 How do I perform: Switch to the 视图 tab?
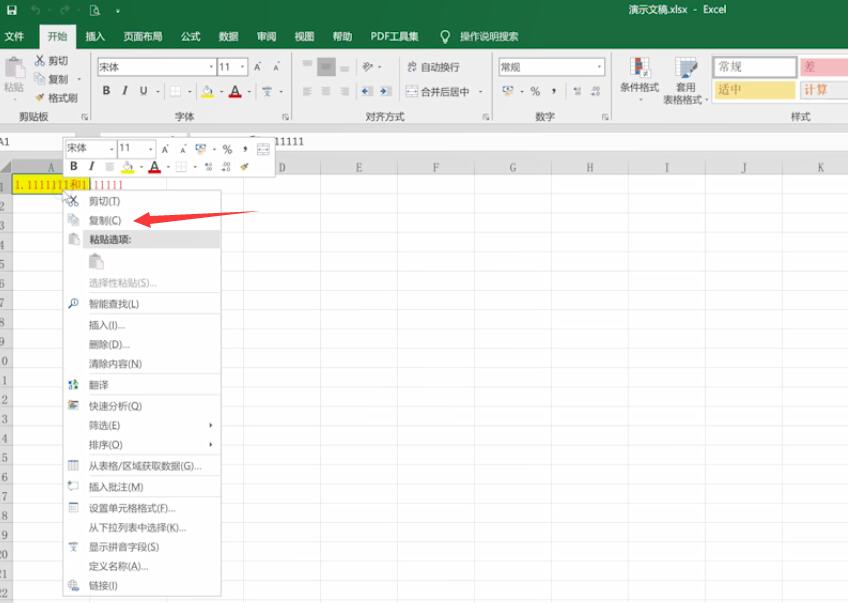[x=304, y=36]
